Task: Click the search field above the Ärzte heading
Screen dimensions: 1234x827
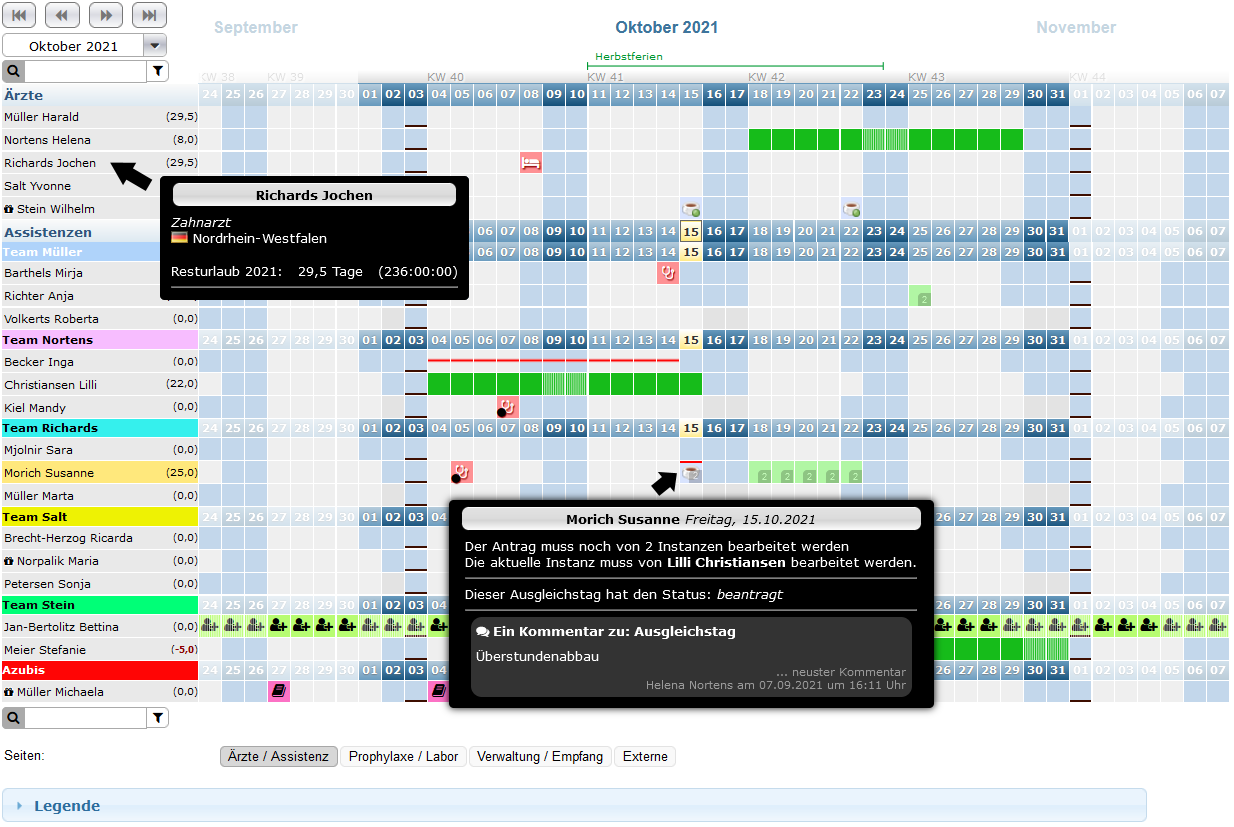Action: tap(85, 71)
